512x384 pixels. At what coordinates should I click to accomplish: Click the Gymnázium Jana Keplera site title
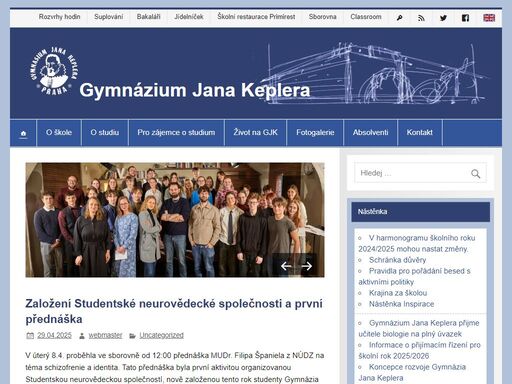tap(195, 90)
